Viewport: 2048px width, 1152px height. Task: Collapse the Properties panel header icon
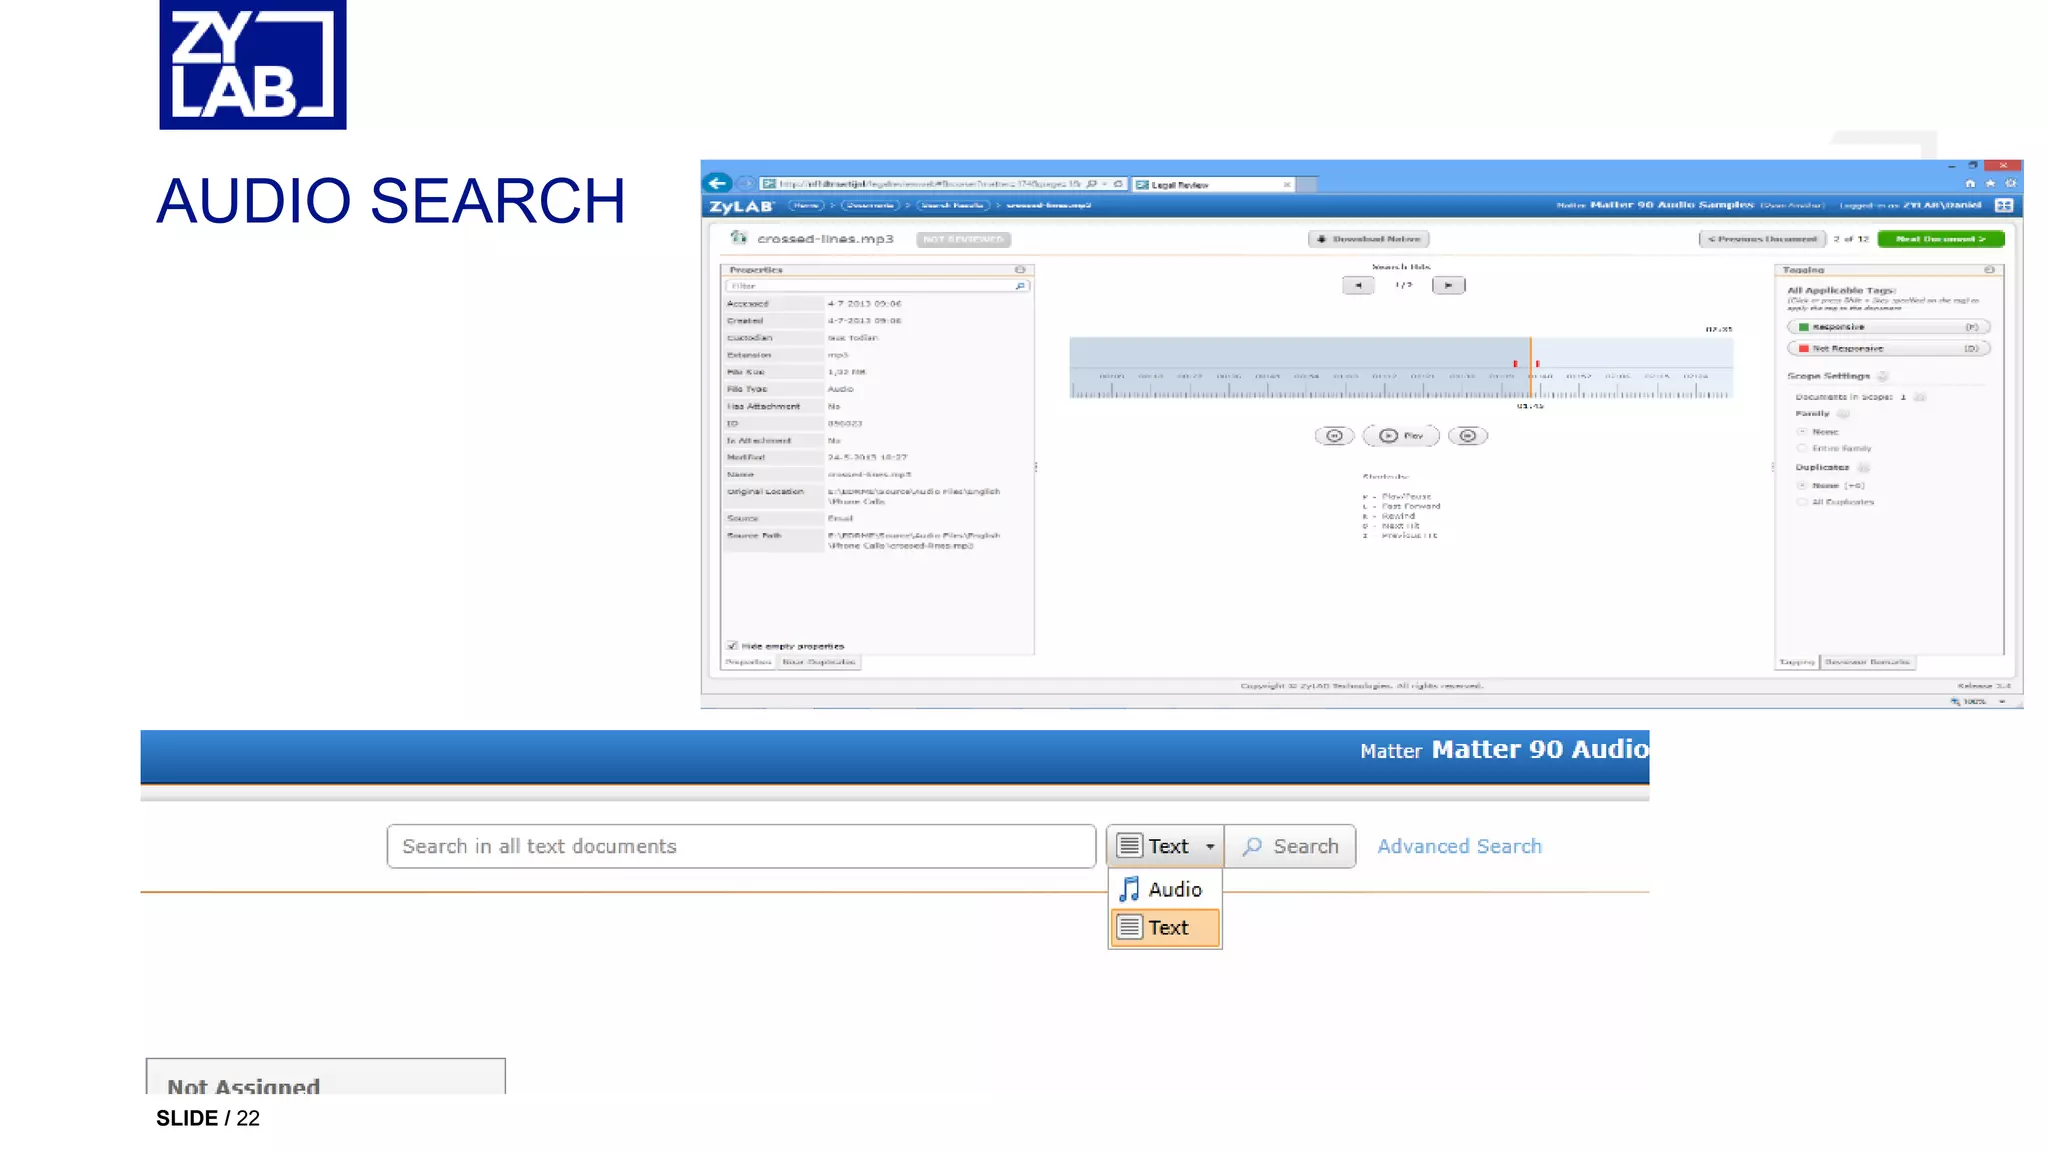pos(1020,270)
